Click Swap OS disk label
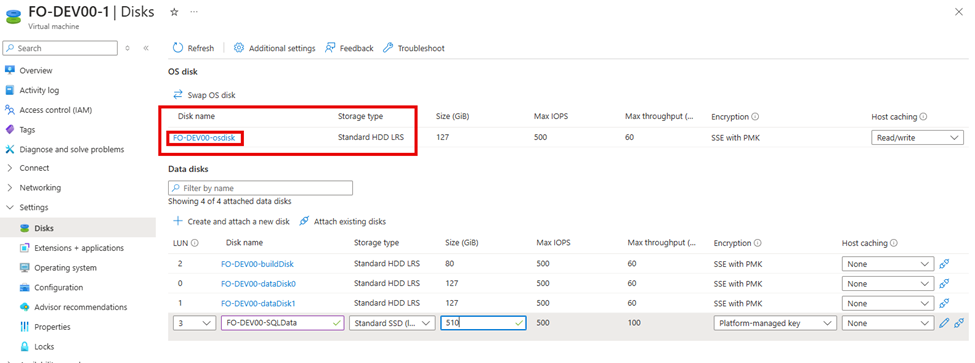 [211, 95]
